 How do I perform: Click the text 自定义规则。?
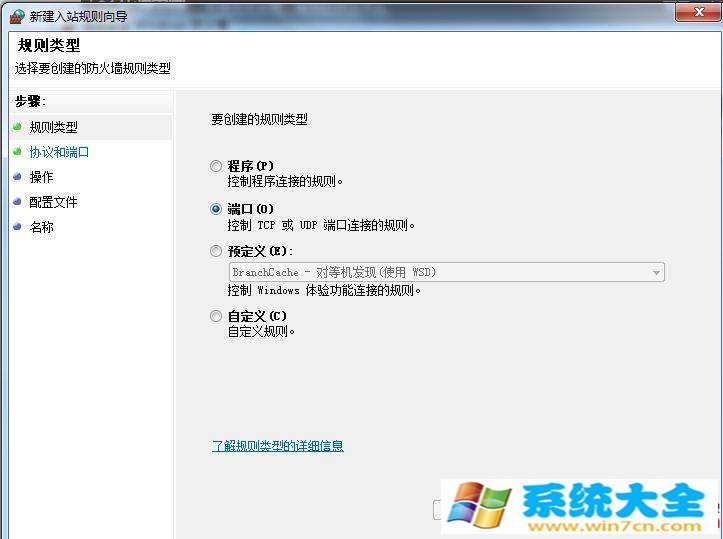pyautogui.click(x=261, y=331)
